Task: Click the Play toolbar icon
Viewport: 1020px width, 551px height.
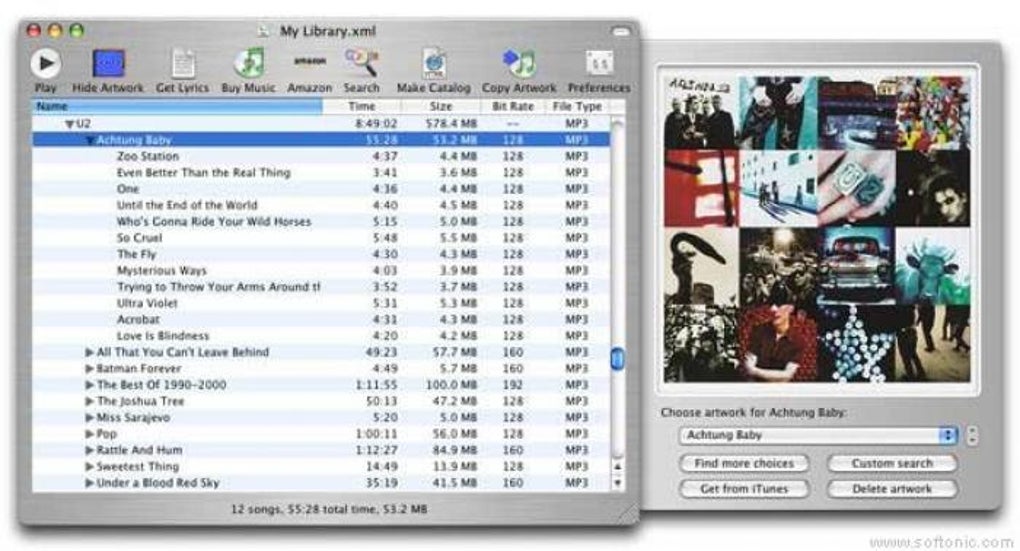Action: coord(46,63)
